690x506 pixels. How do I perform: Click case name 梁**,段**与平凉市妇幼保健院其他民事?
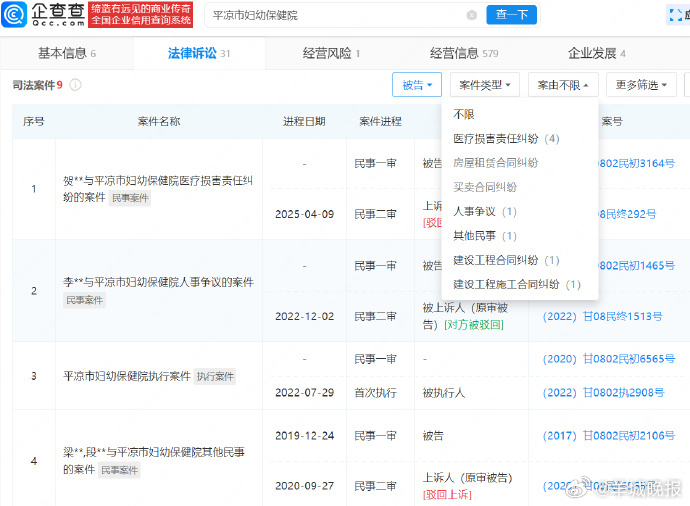pos(154,460)
